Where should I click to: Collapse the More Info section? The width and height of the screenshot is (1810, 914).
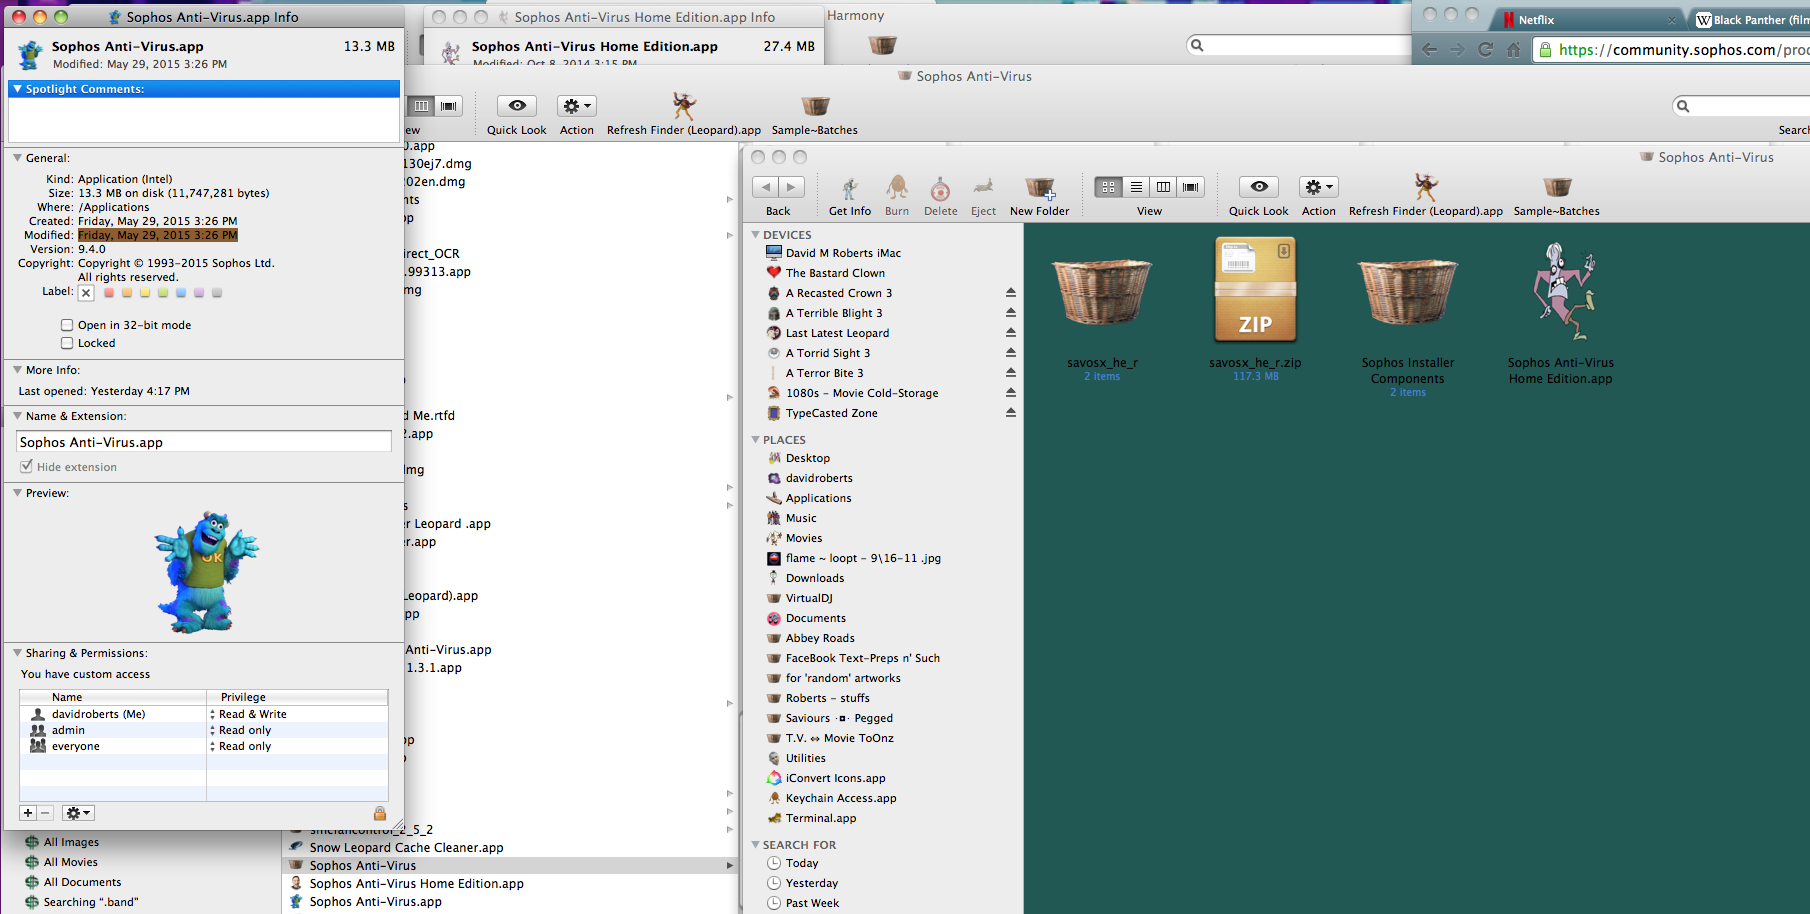pos(17,370)
